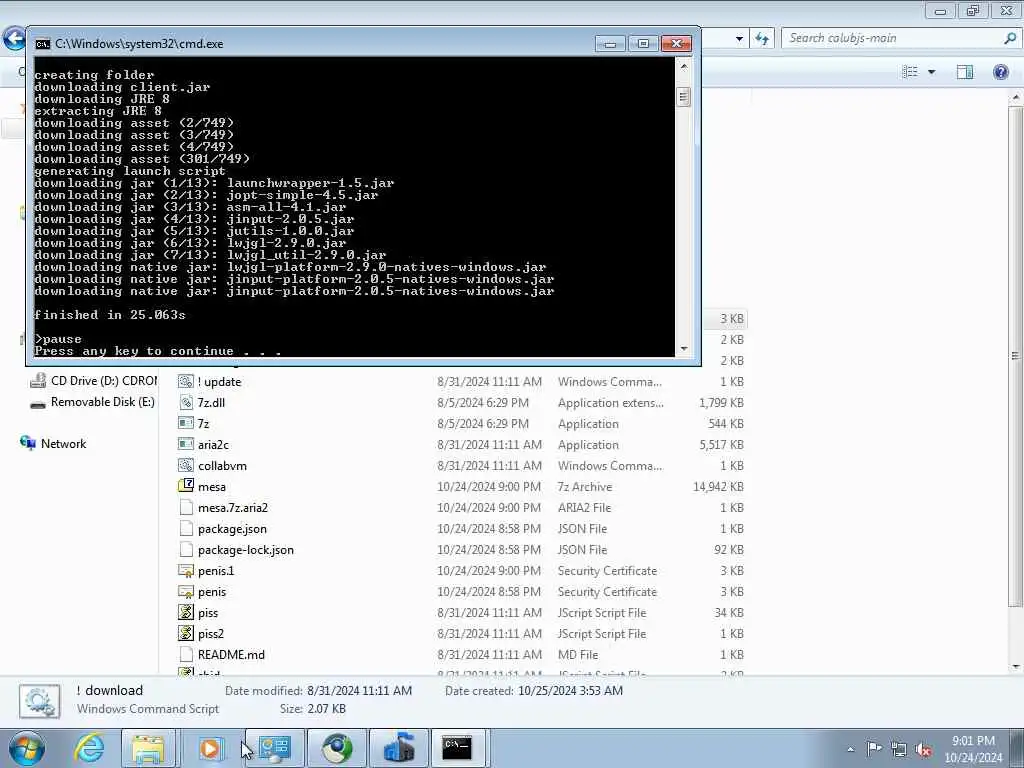Select Network in the navigation pane
The height and width of the screenshot is (768, 1024).
coord(54,443)
